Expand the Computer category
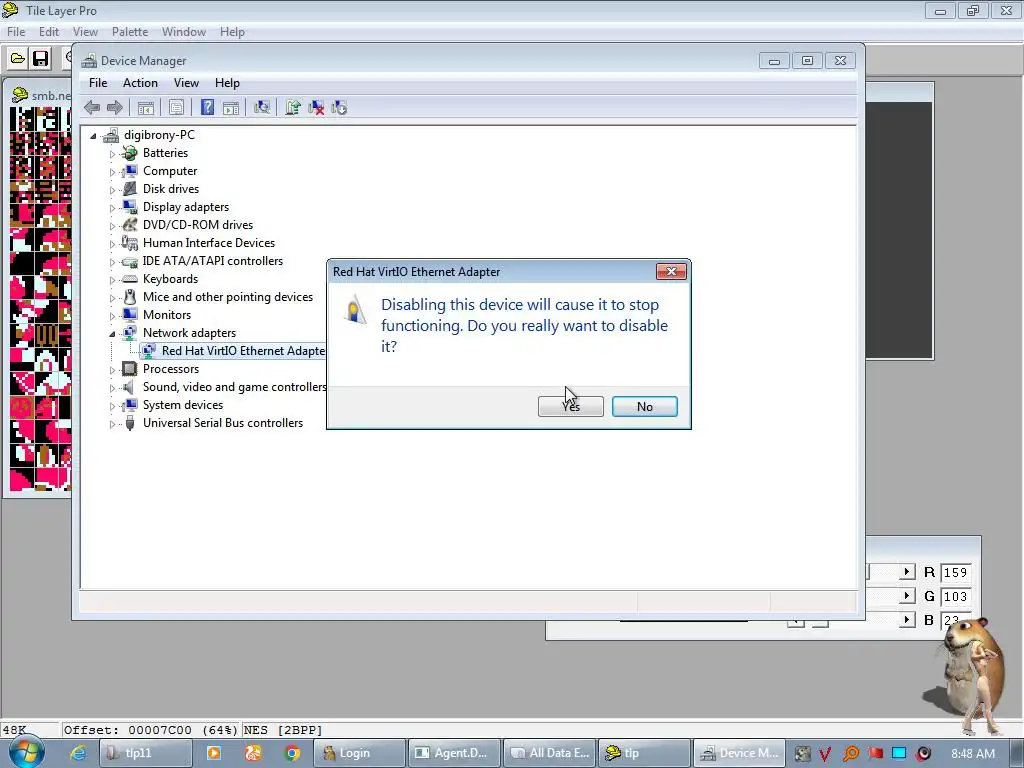 112,172
